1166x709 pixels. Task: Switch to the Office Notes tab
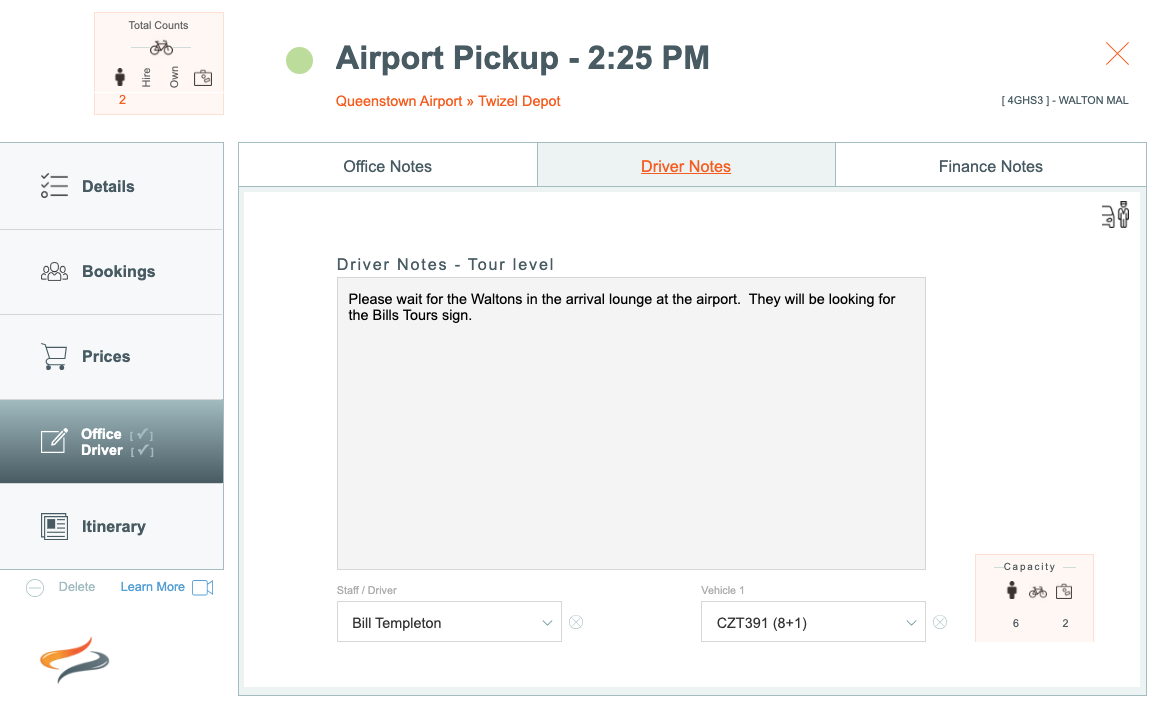click(387, 165)
